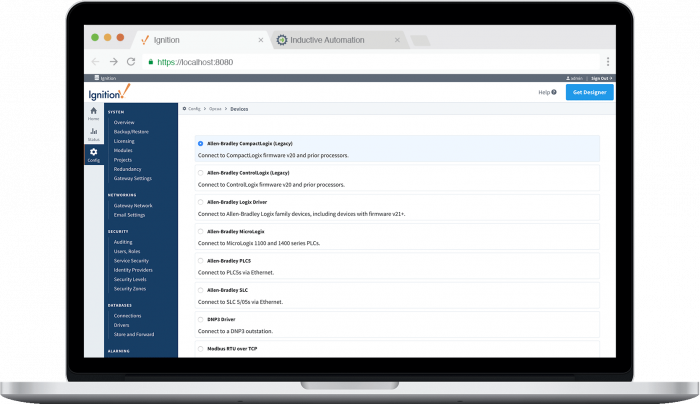Open Auditing under Security
This screenshot has height=404, width=700.
123,242
